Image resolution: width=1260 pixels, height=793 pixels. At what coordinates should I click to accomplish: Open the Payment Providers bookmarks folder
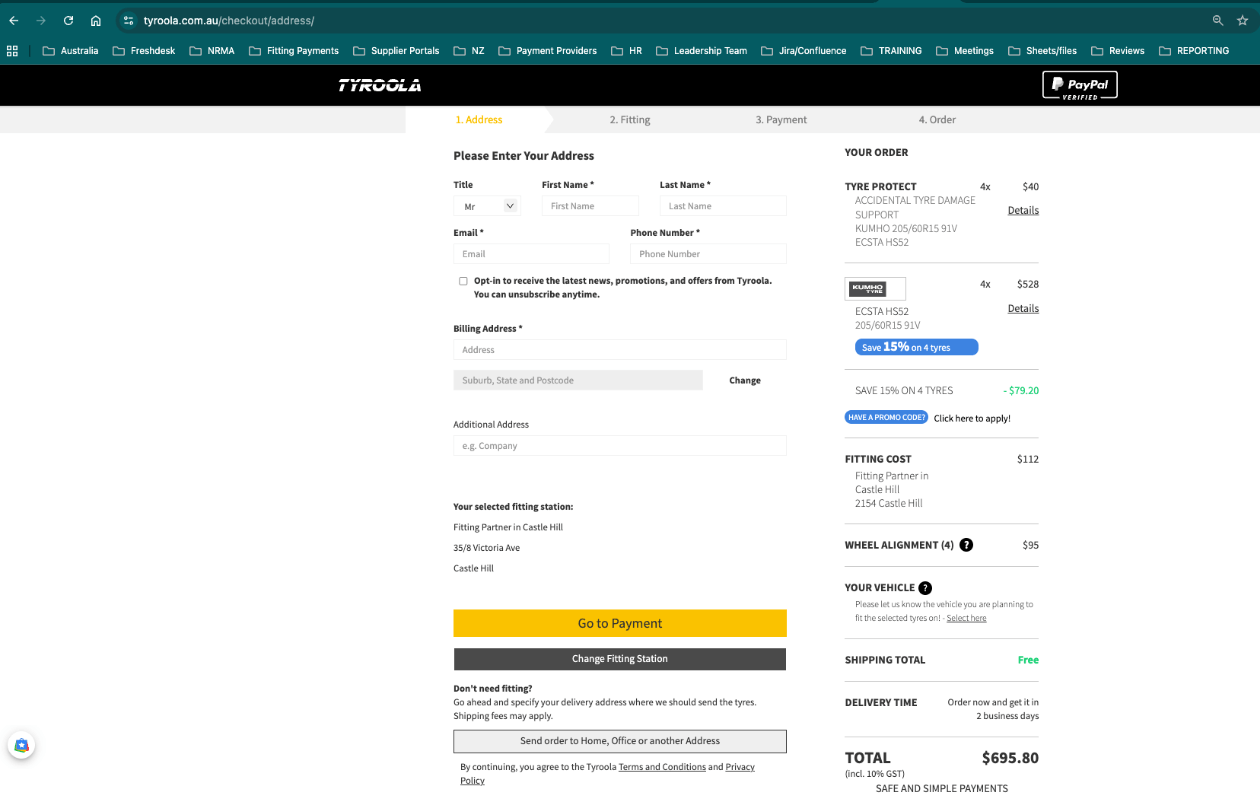[x=547, y=51]
